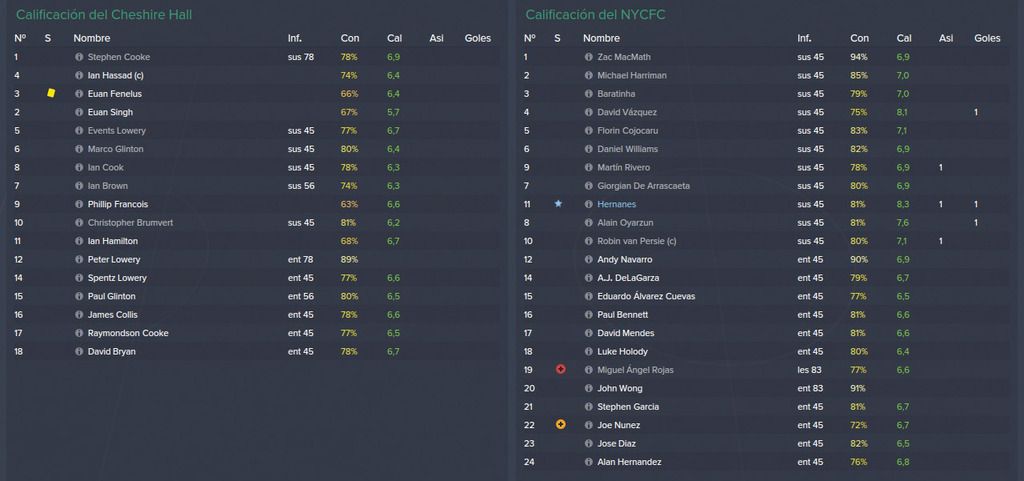Sort Cheshire Hall table by Cal column

394,39
